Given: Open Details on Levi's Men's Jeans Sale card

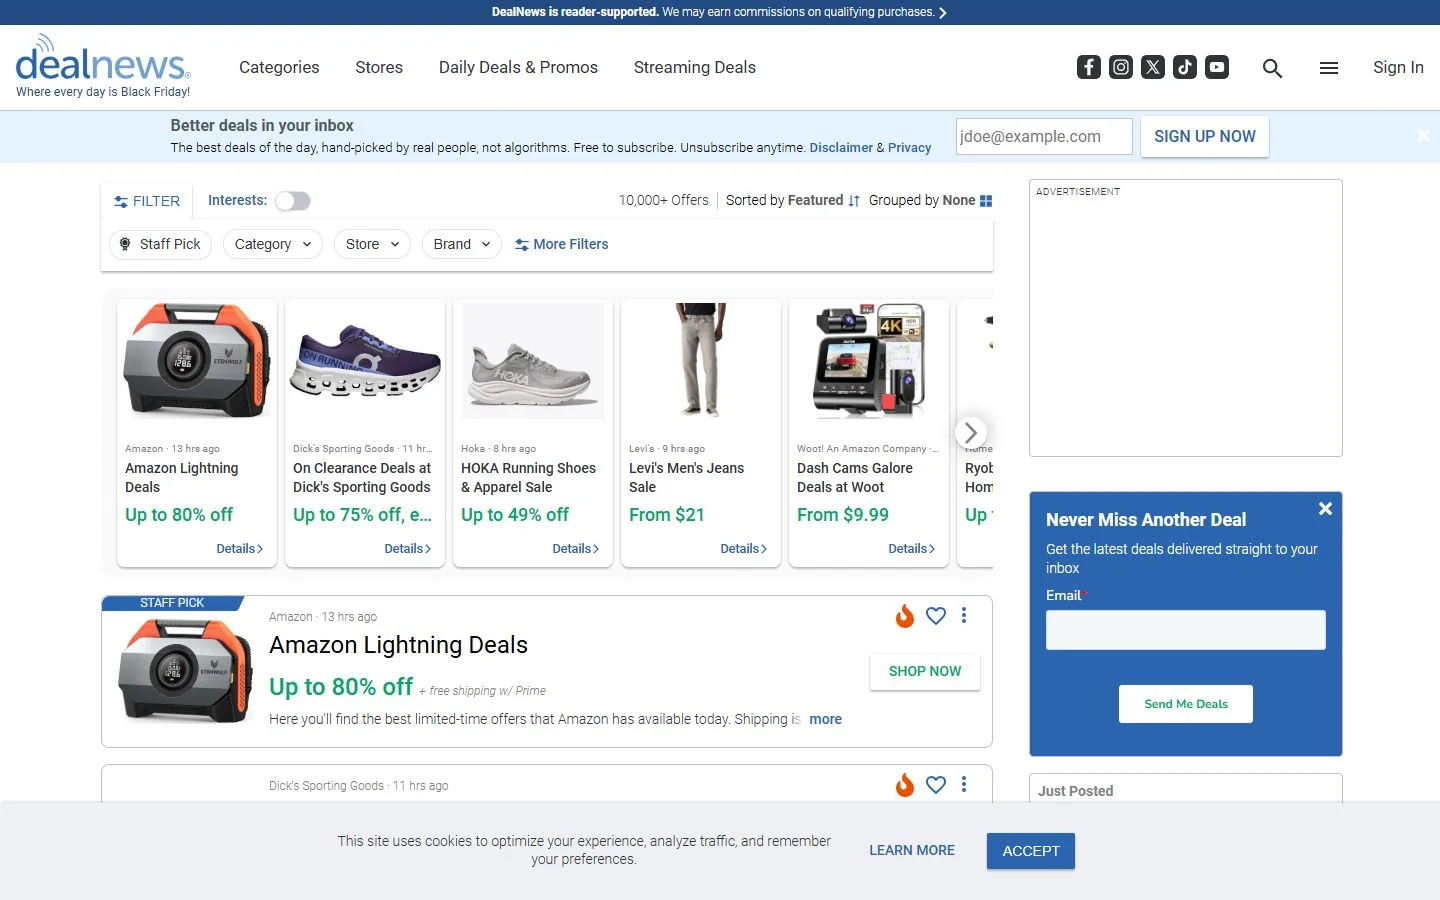Looking at the screenshot, I should (743, 548).
